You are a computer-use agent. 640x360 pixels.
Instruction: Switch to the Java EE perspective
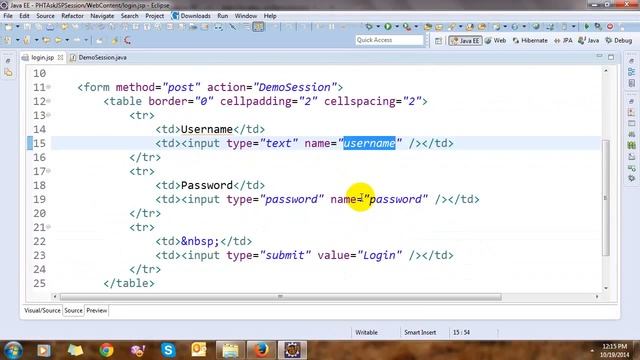coord(465,40)
